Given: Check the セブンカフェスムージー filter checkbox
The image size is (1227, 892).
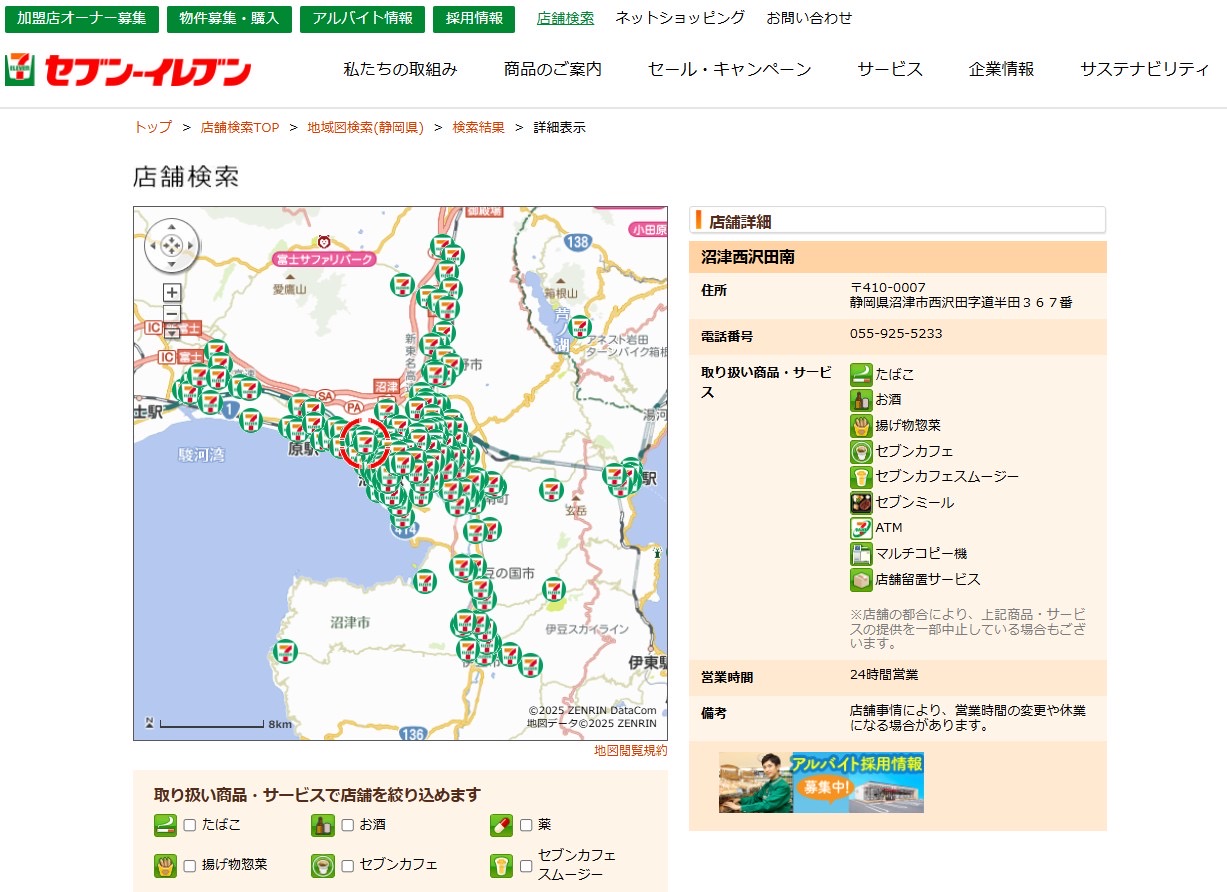Looking at the screenshot, I should [526, 866].
